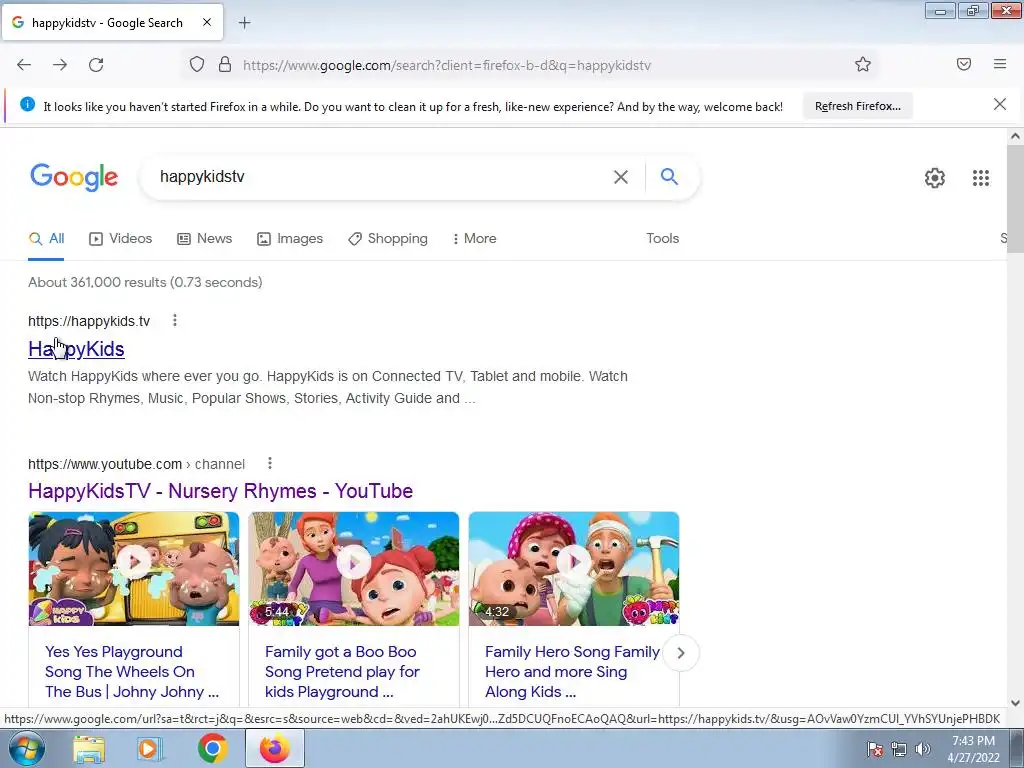
Task: Play the Family Hero Song video thumbnail
Action: (x=573, y=568)
